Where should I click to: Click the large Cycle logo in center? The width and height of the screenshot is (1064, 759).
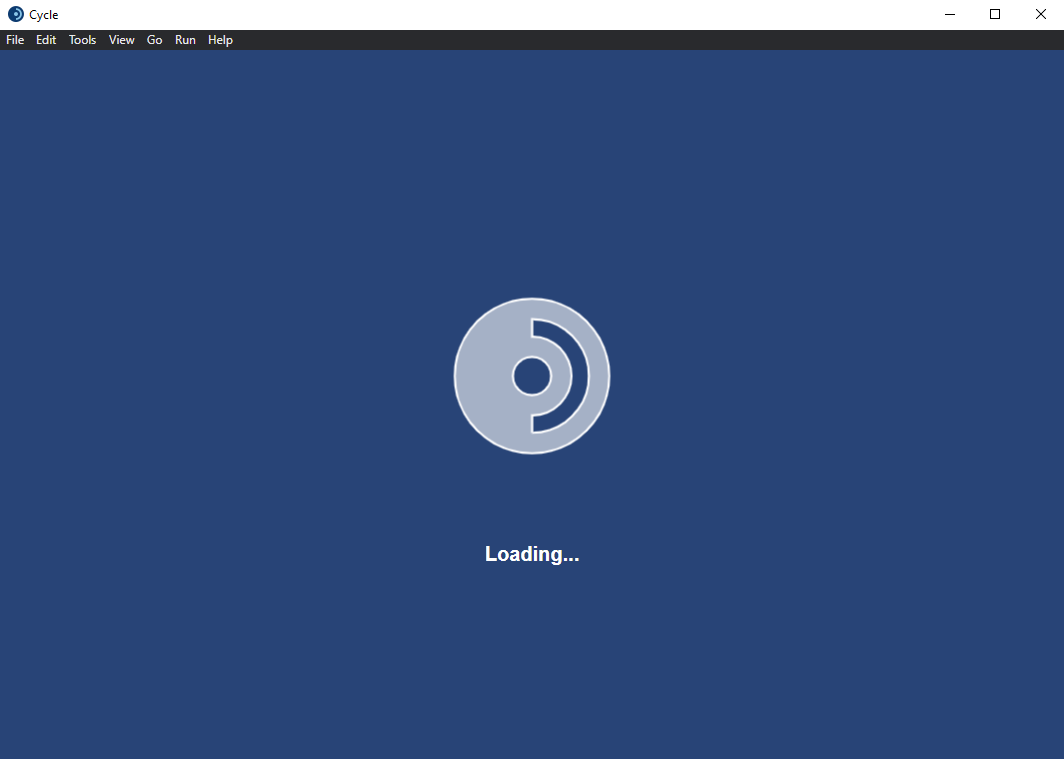pos(532,376)
